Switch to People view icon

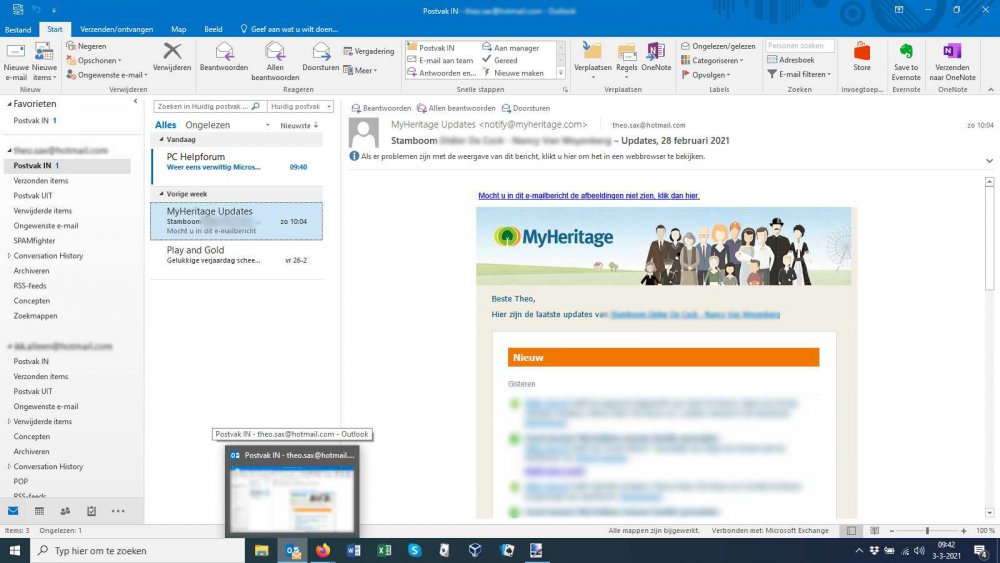point(65,511)
